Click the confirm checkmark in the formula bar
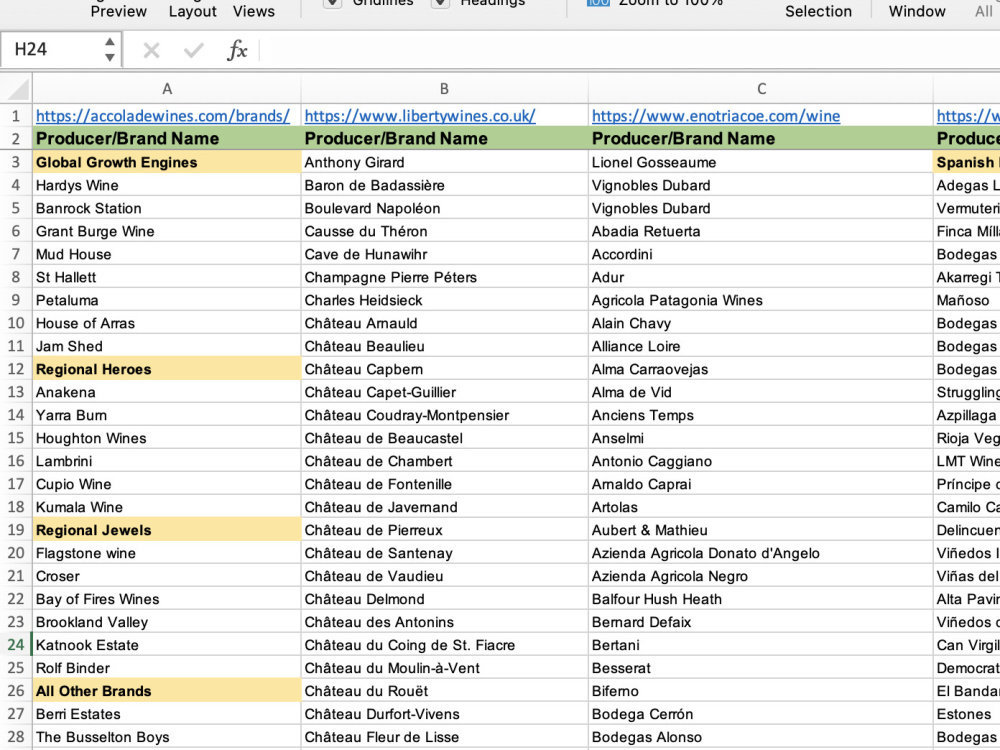Screen dimensions: 1000x750 click(x=193, y=50)
